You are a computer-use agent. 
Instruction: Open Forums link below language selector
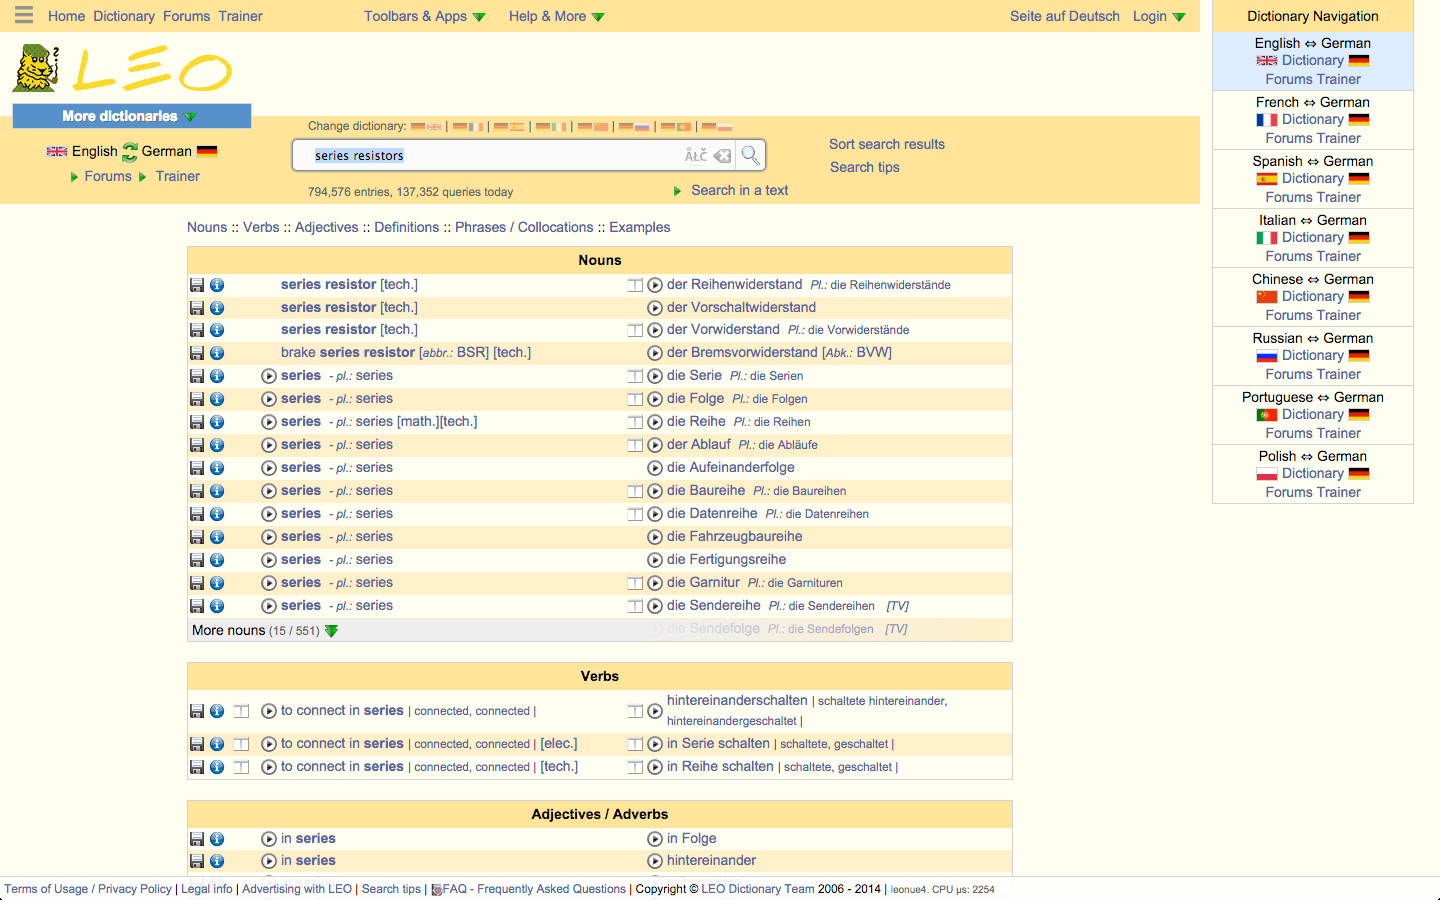(x=108, y=176)
